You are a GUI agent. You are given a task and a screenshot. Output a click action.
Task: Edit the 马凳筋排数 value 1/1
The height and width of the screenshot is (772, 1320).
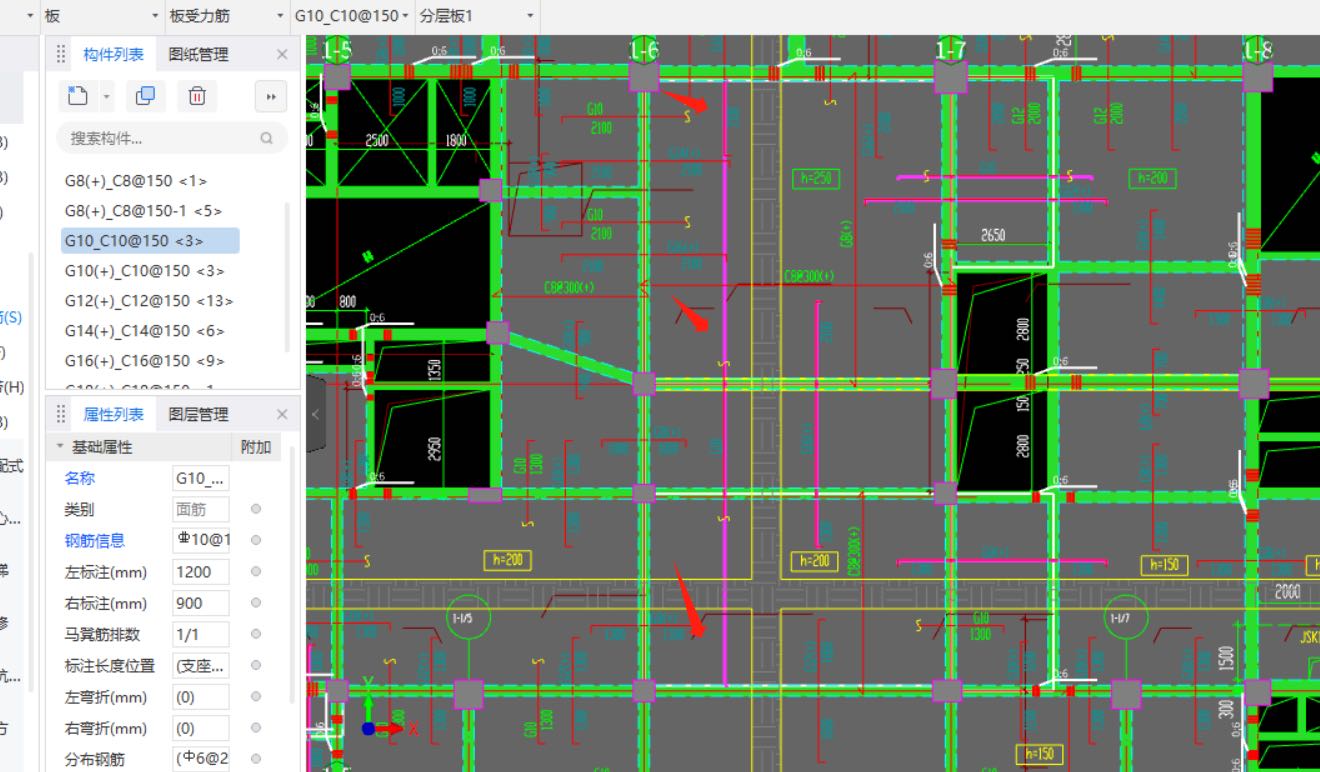[x=201, y=634]
